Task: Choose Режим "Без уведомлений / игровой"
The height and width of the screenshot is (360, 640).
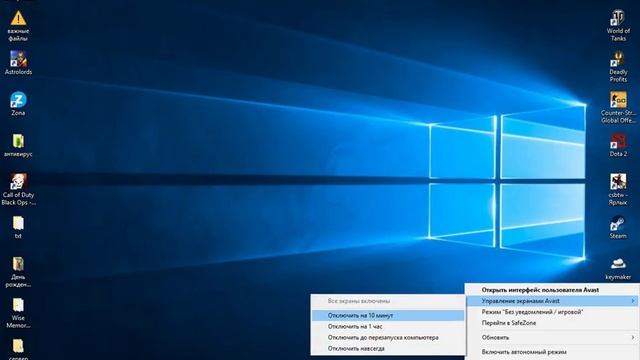Action: pyautogui.click(x=552, y=312)
